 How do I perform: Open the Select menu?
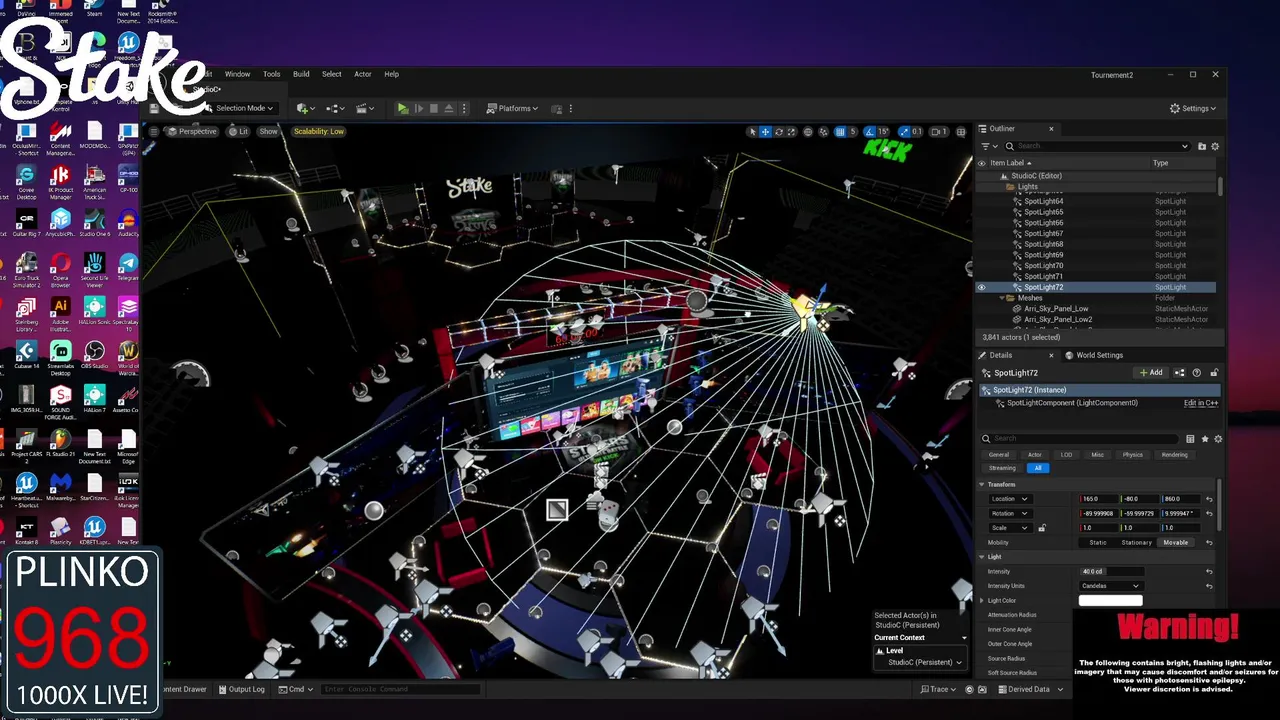[x=332, y=74]
